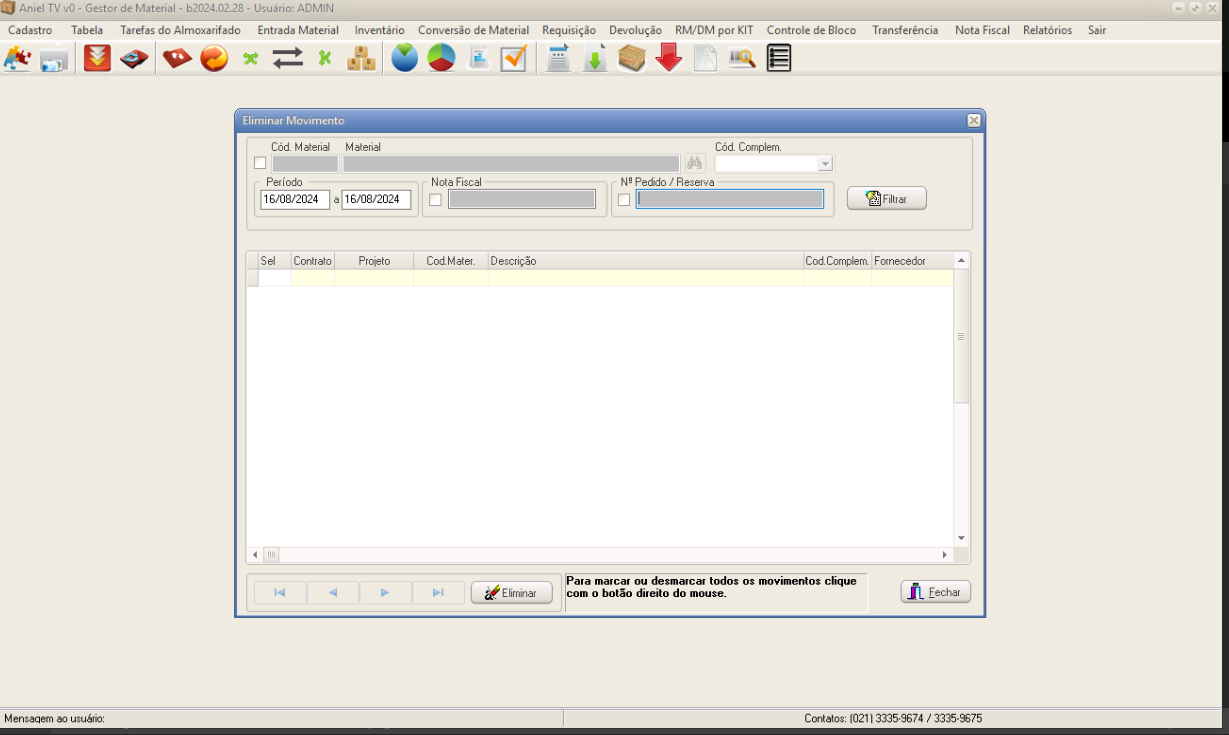This screenshot has height=735, width=1229.
Task: Click the black transfer arrows toolbar icon
Action: [x=288, y=59]
